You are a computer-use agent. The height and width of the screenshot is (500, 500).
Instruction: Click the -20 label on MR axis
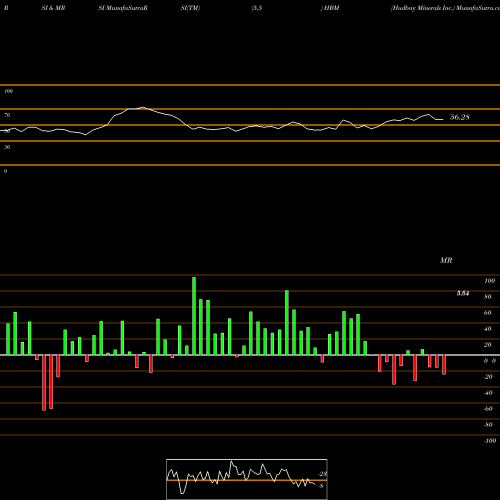(x=488, y=377)
